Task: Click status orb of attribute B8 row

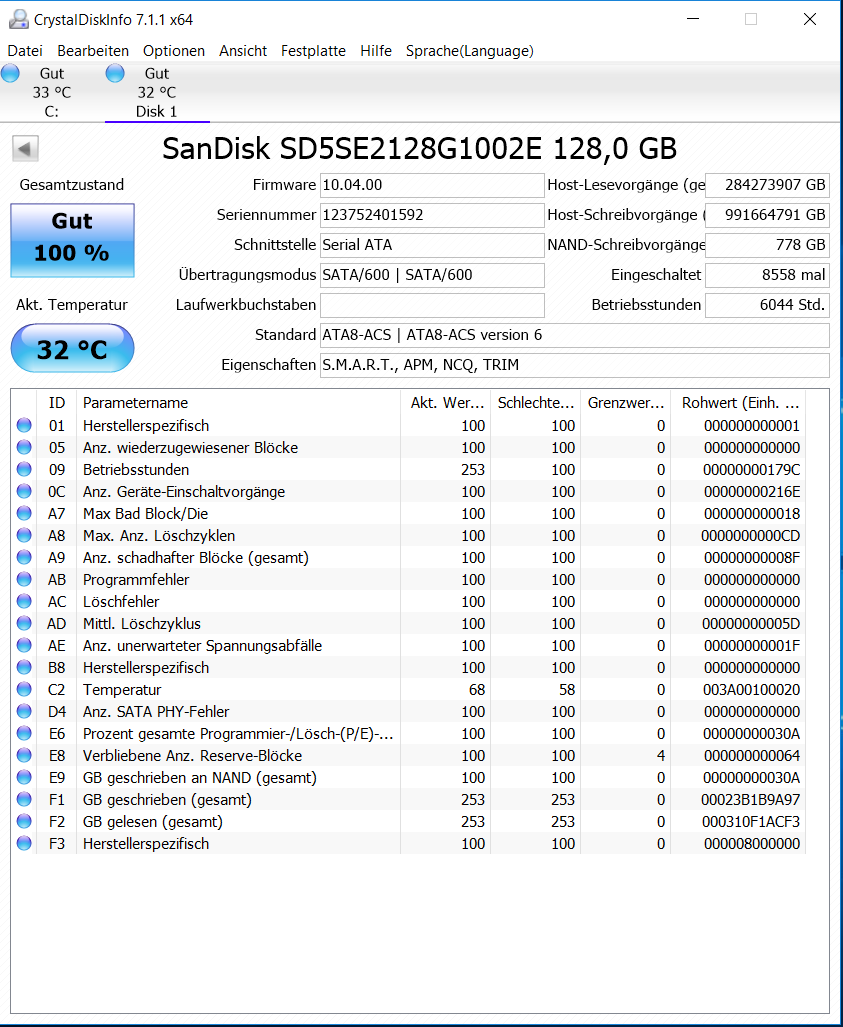Action: [24, 667]
